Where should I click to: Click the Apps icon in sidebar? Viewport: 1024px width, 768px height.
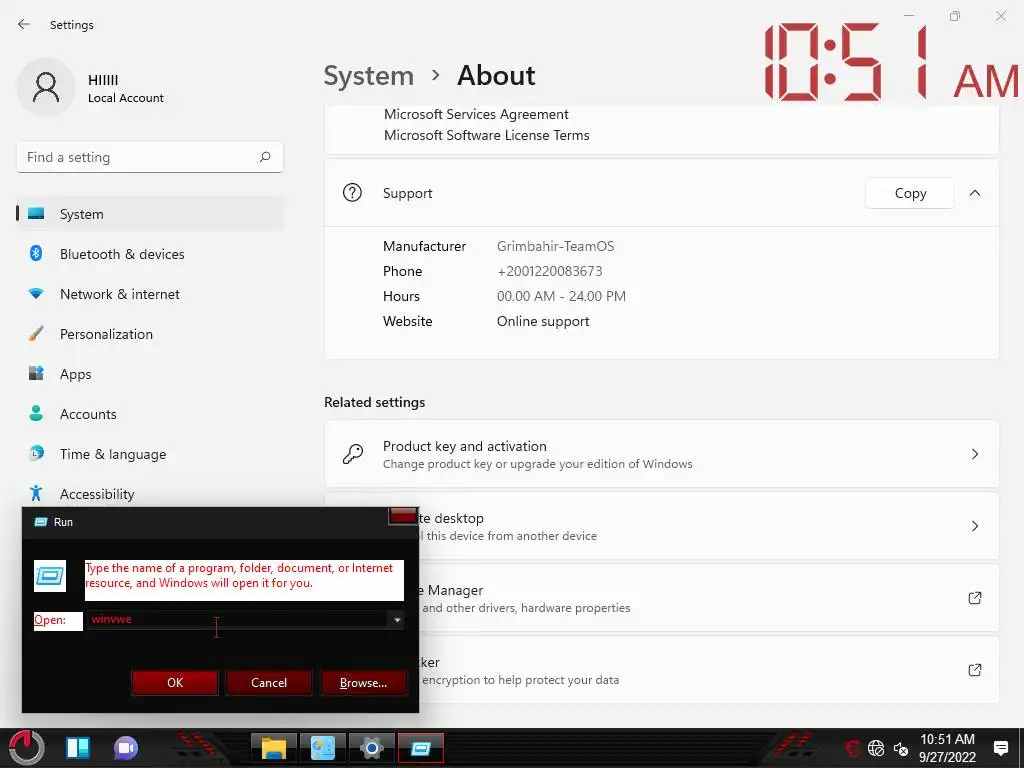pos(36,374)
